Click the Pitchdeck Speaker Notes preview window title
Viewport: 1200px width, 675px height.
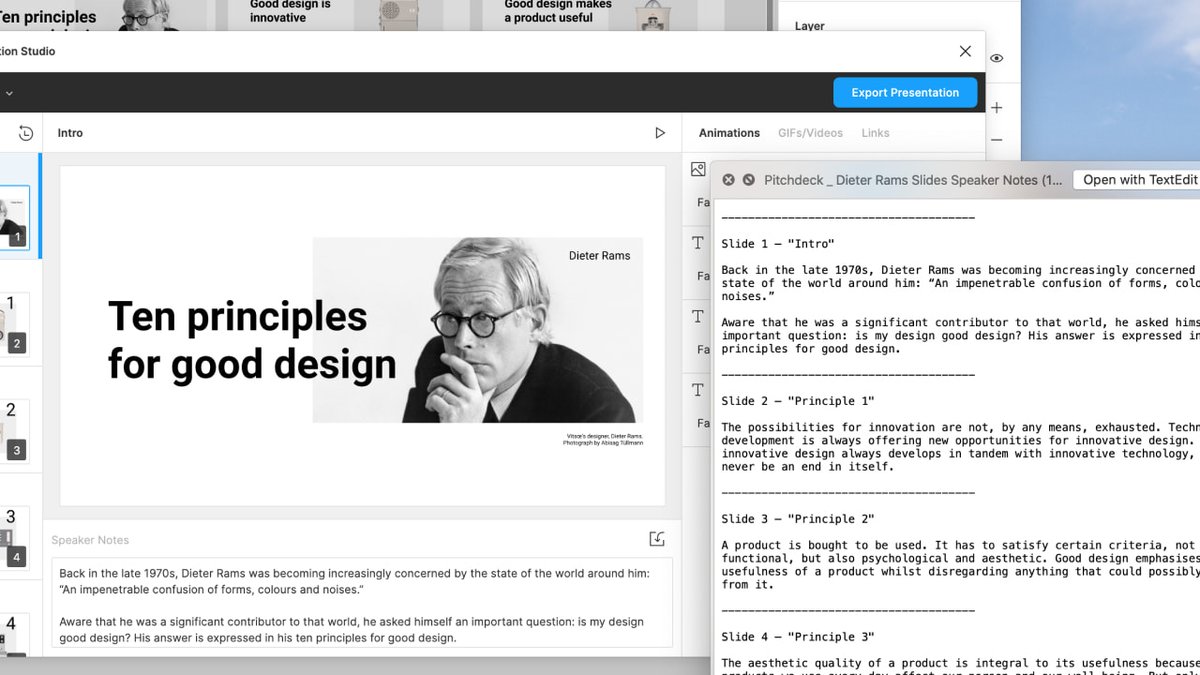pos(913,180)
